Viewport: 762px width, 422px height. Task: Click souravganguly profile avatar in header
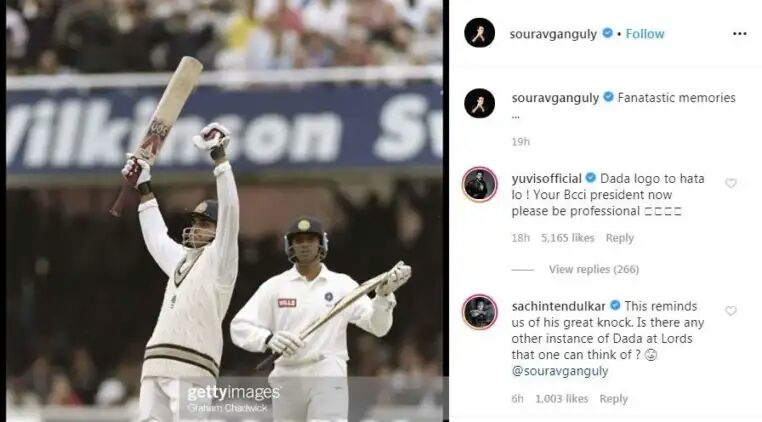coord(479,33)
